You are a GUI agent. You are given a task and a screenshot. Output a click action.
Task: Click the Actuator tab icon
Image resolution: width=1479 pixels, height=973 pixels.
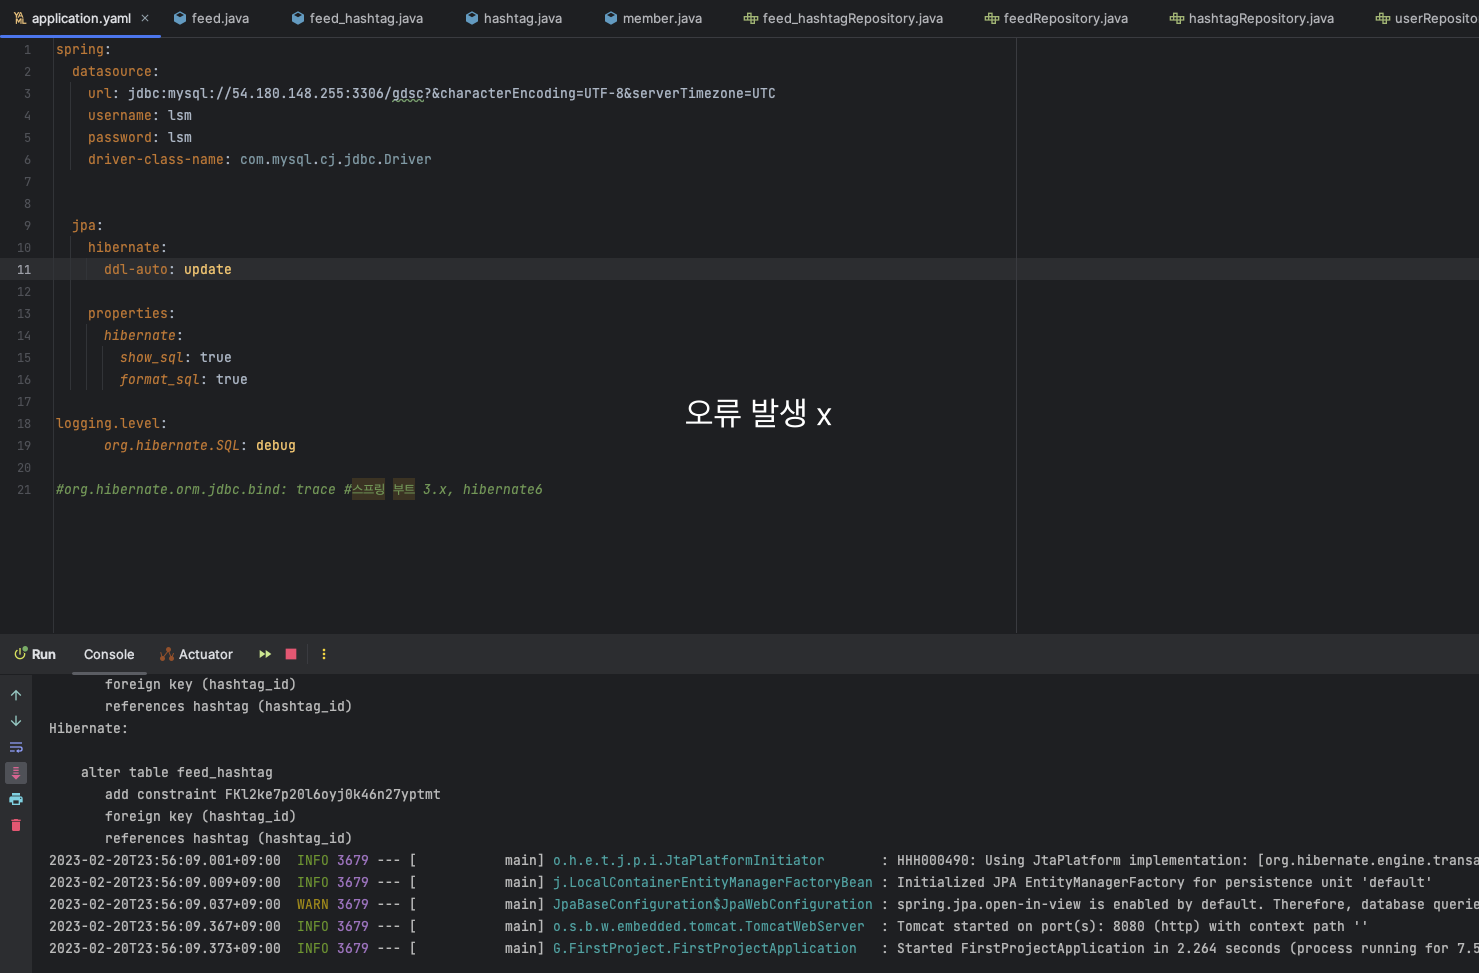[167, 654]
